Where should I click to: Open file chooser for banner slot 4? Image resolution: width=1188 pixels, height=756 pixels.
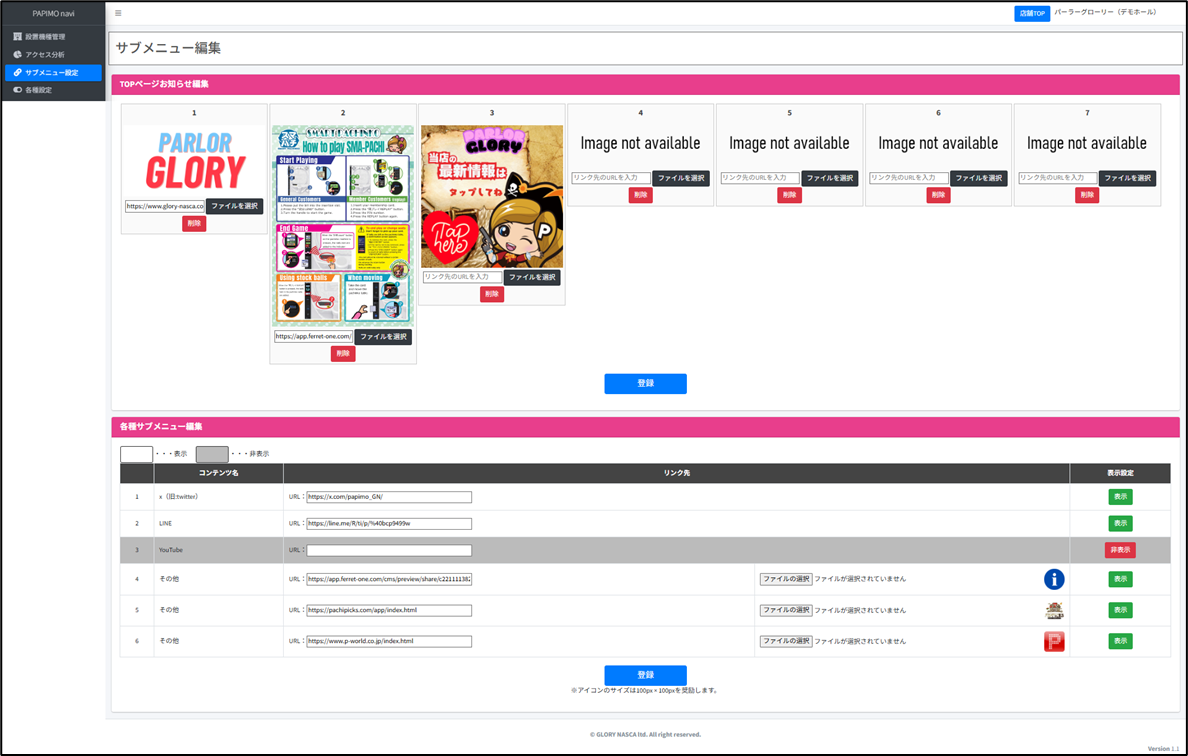pyautogui.click(x=681, y=178)
